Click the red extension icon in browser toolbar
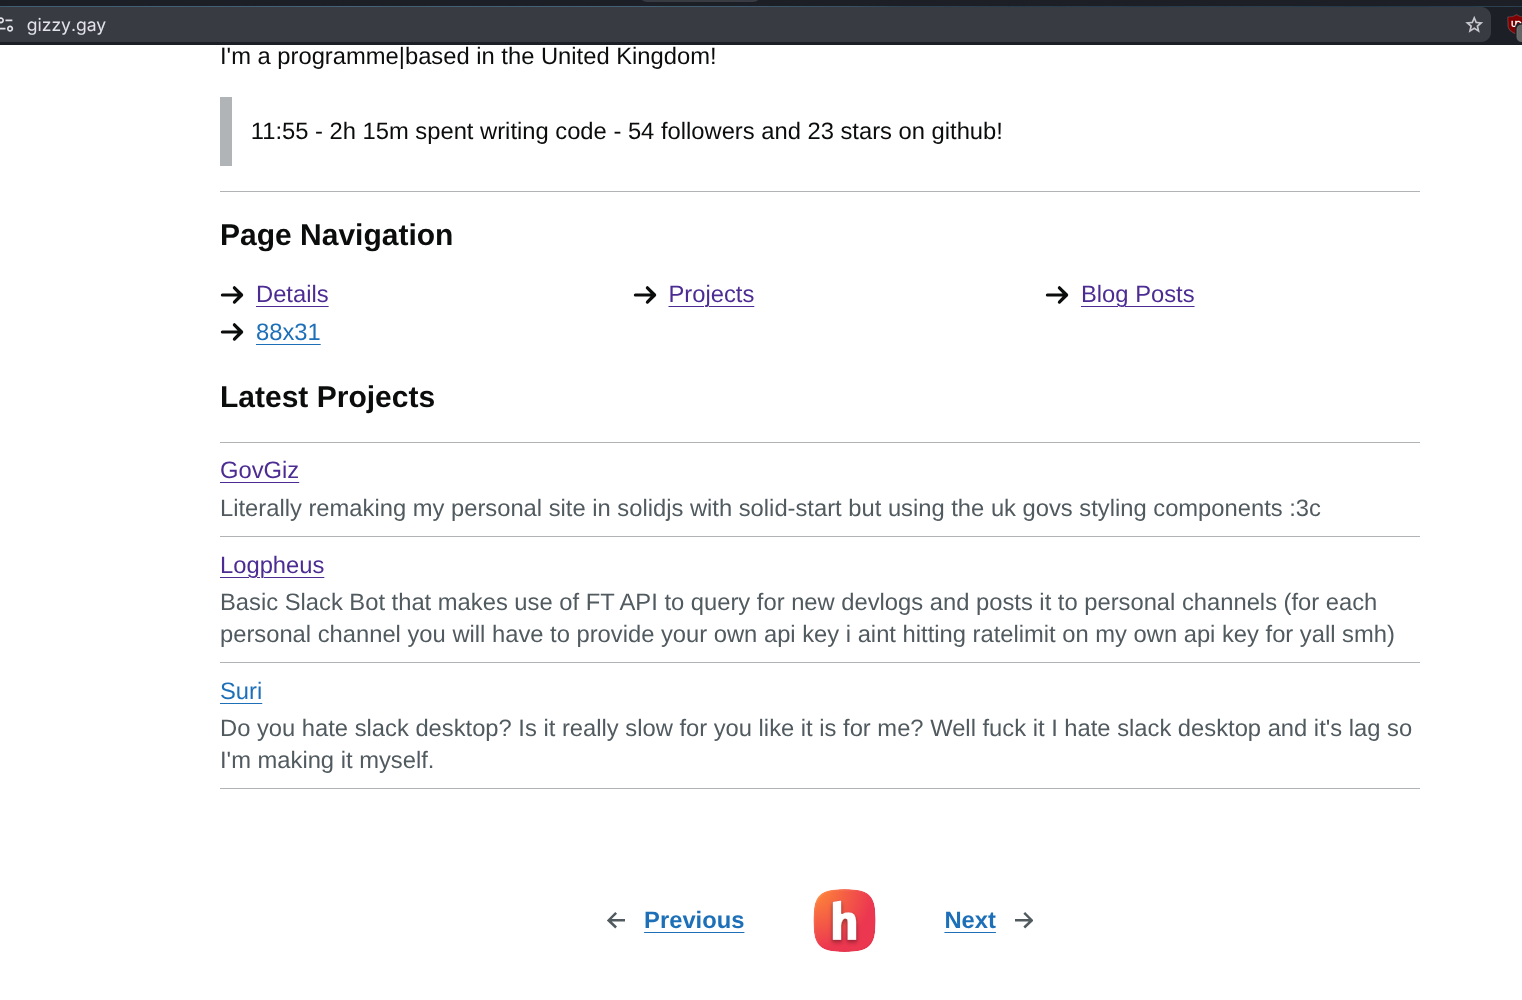1522x1000 pixels. tap(1514, 25)
